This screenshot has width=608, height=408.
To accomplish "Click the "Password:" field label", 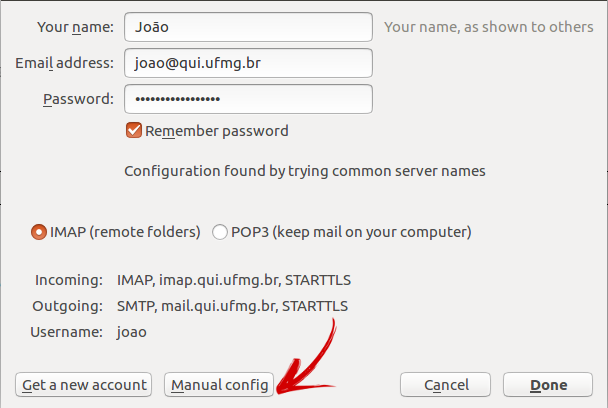I will pos(78,99).
